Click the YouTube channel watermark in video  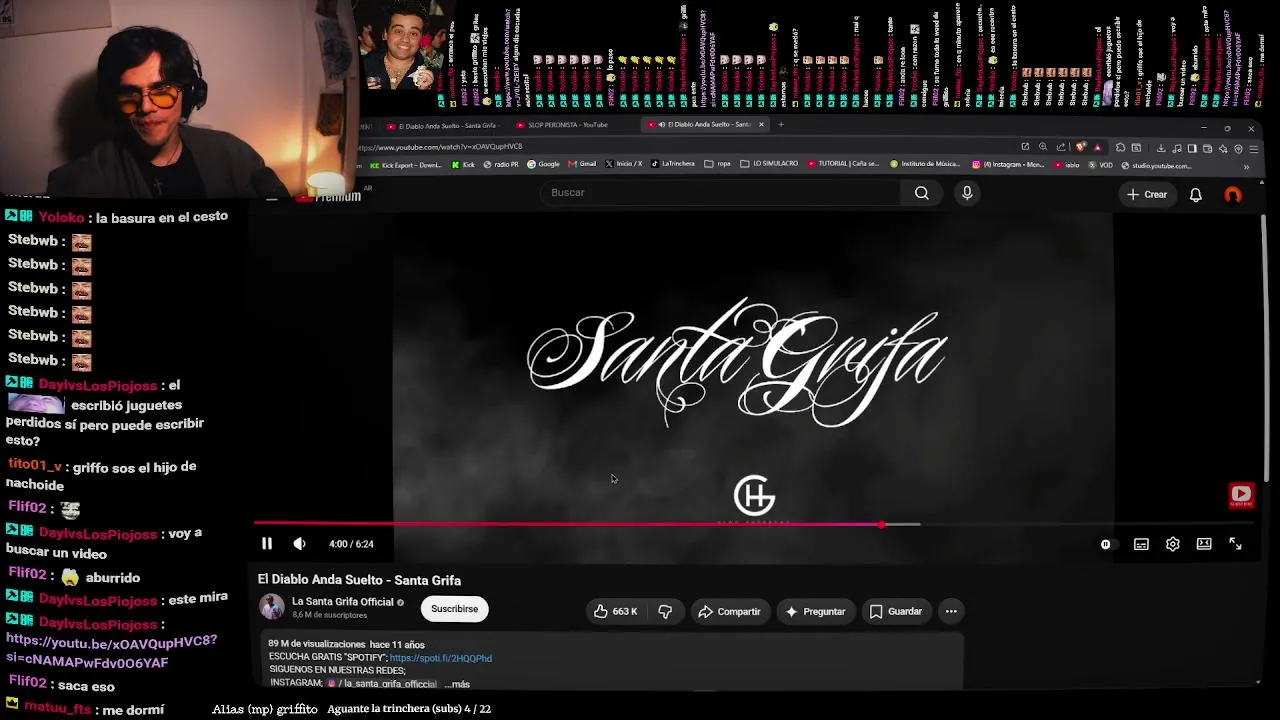tap(1241, 494)
